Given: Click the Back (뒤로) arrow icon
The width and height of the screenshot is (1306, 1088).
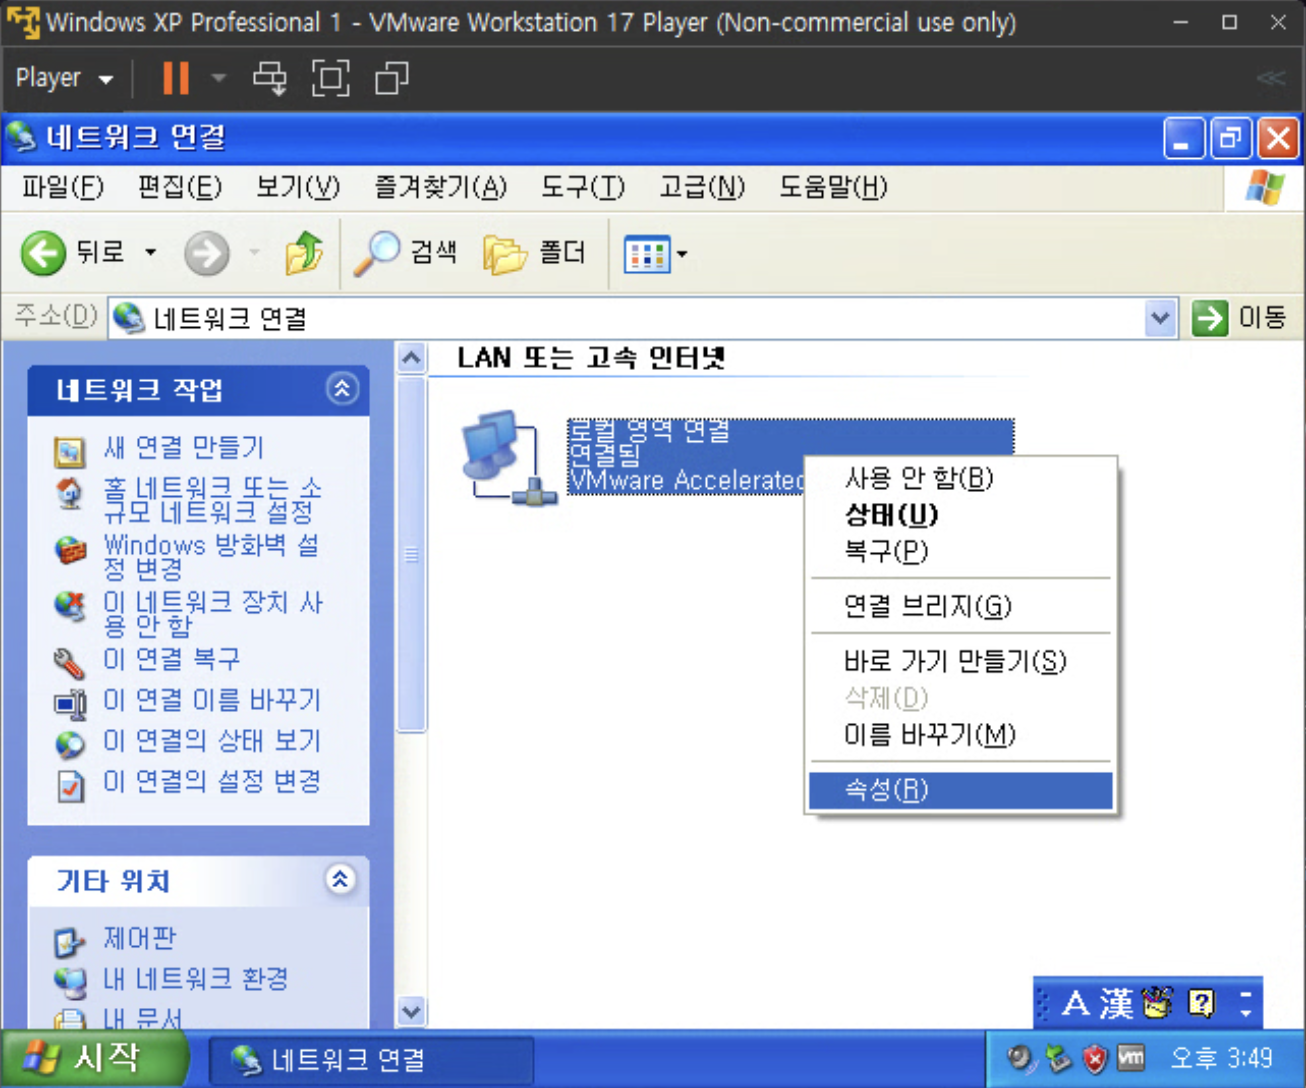Looking at the screenshot, I should click(x=43, y=253).
